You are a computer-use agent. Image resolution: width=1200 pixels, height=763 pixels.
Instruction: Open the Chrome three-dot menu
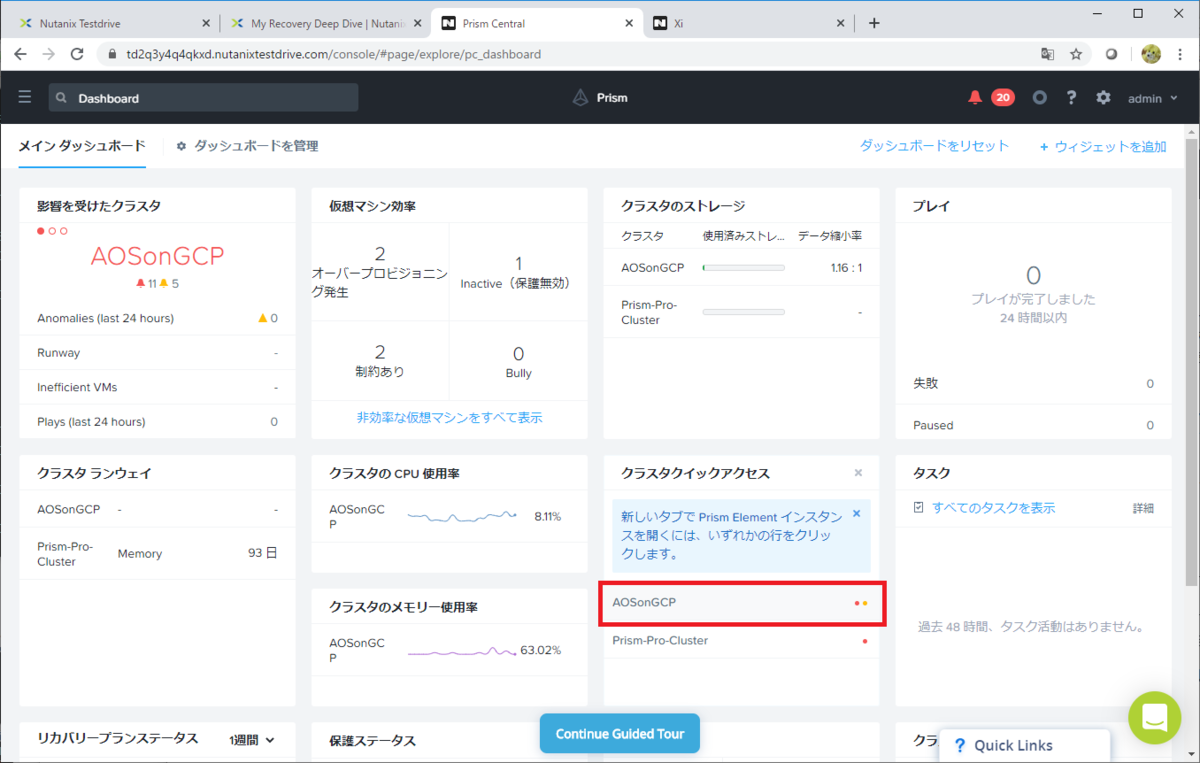pos(1181,54)
